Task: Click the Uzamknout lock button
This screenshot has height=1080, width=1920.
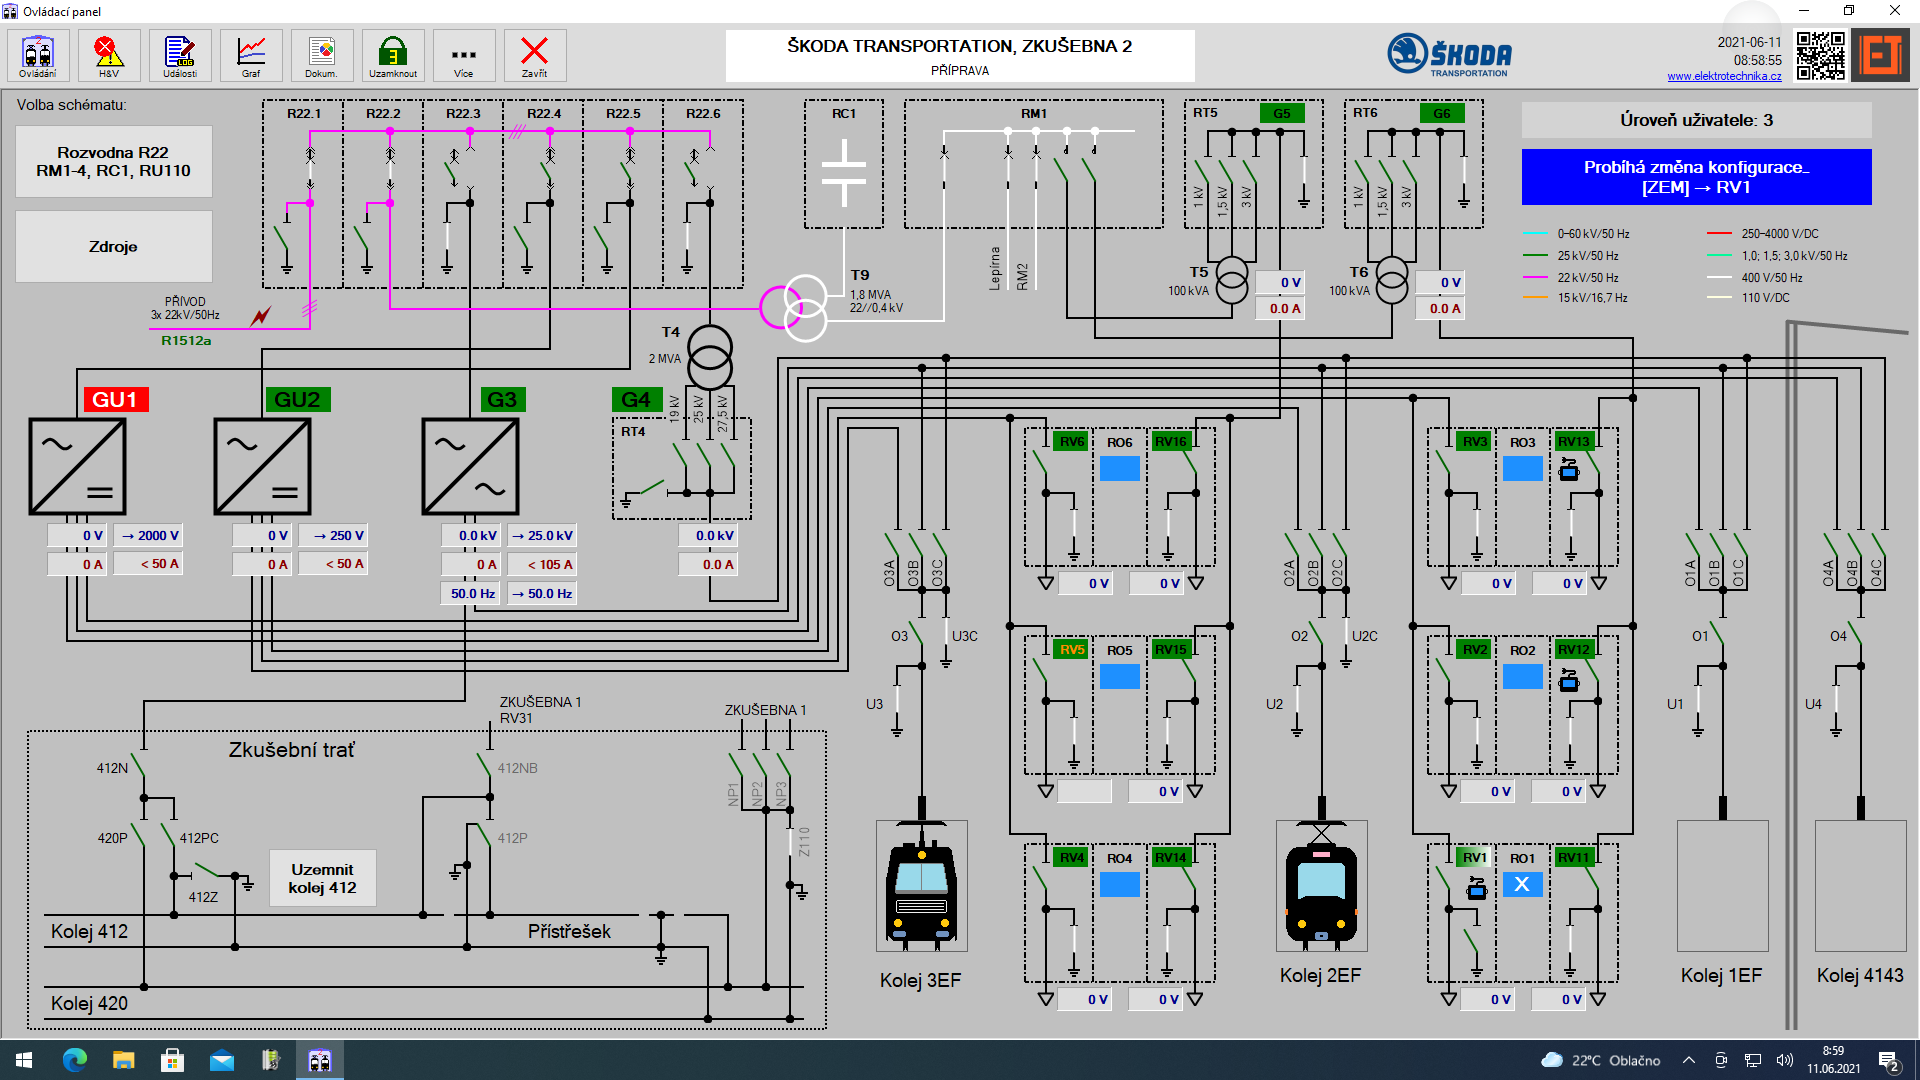Action: (x=393, y=55)
